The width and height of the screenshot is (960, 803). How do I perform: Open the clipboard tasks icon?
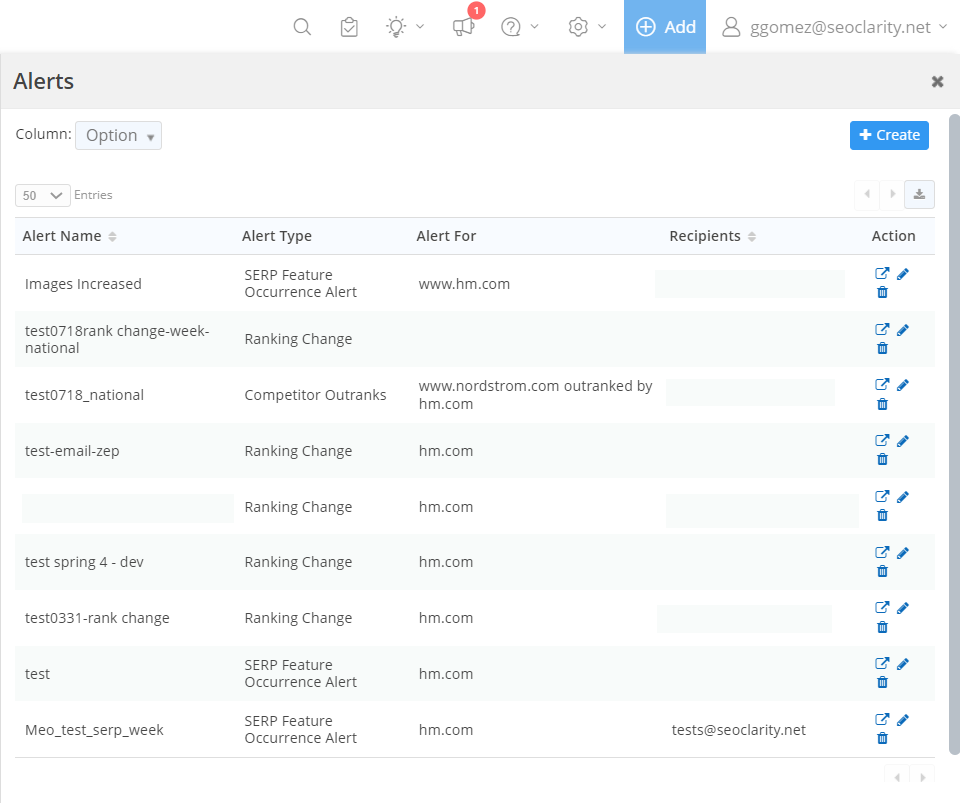pyautogui.click(x=349, y=27)
